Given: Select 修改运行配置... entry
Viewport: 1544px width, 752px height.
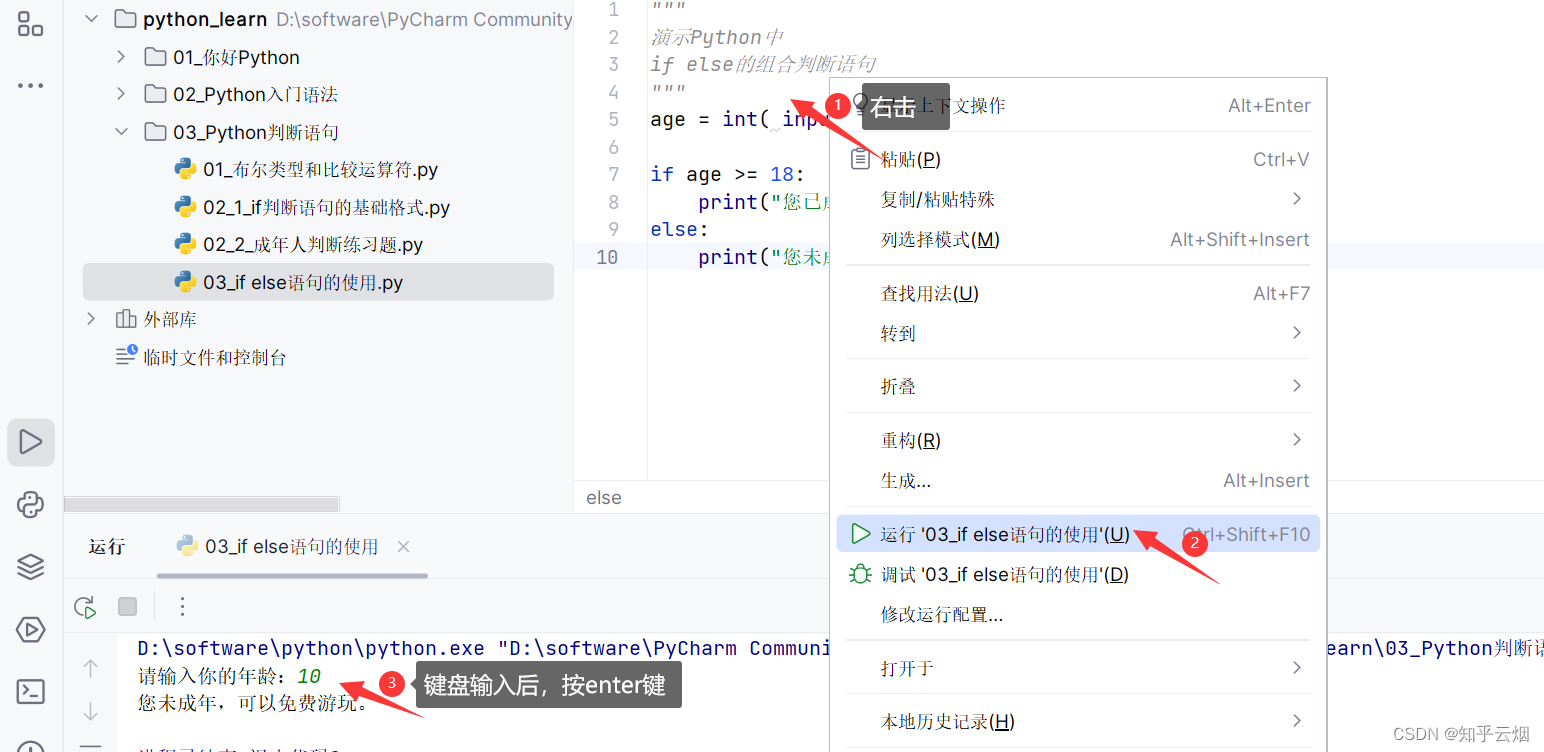Looking at the screenshot, I should (1078, 614).
